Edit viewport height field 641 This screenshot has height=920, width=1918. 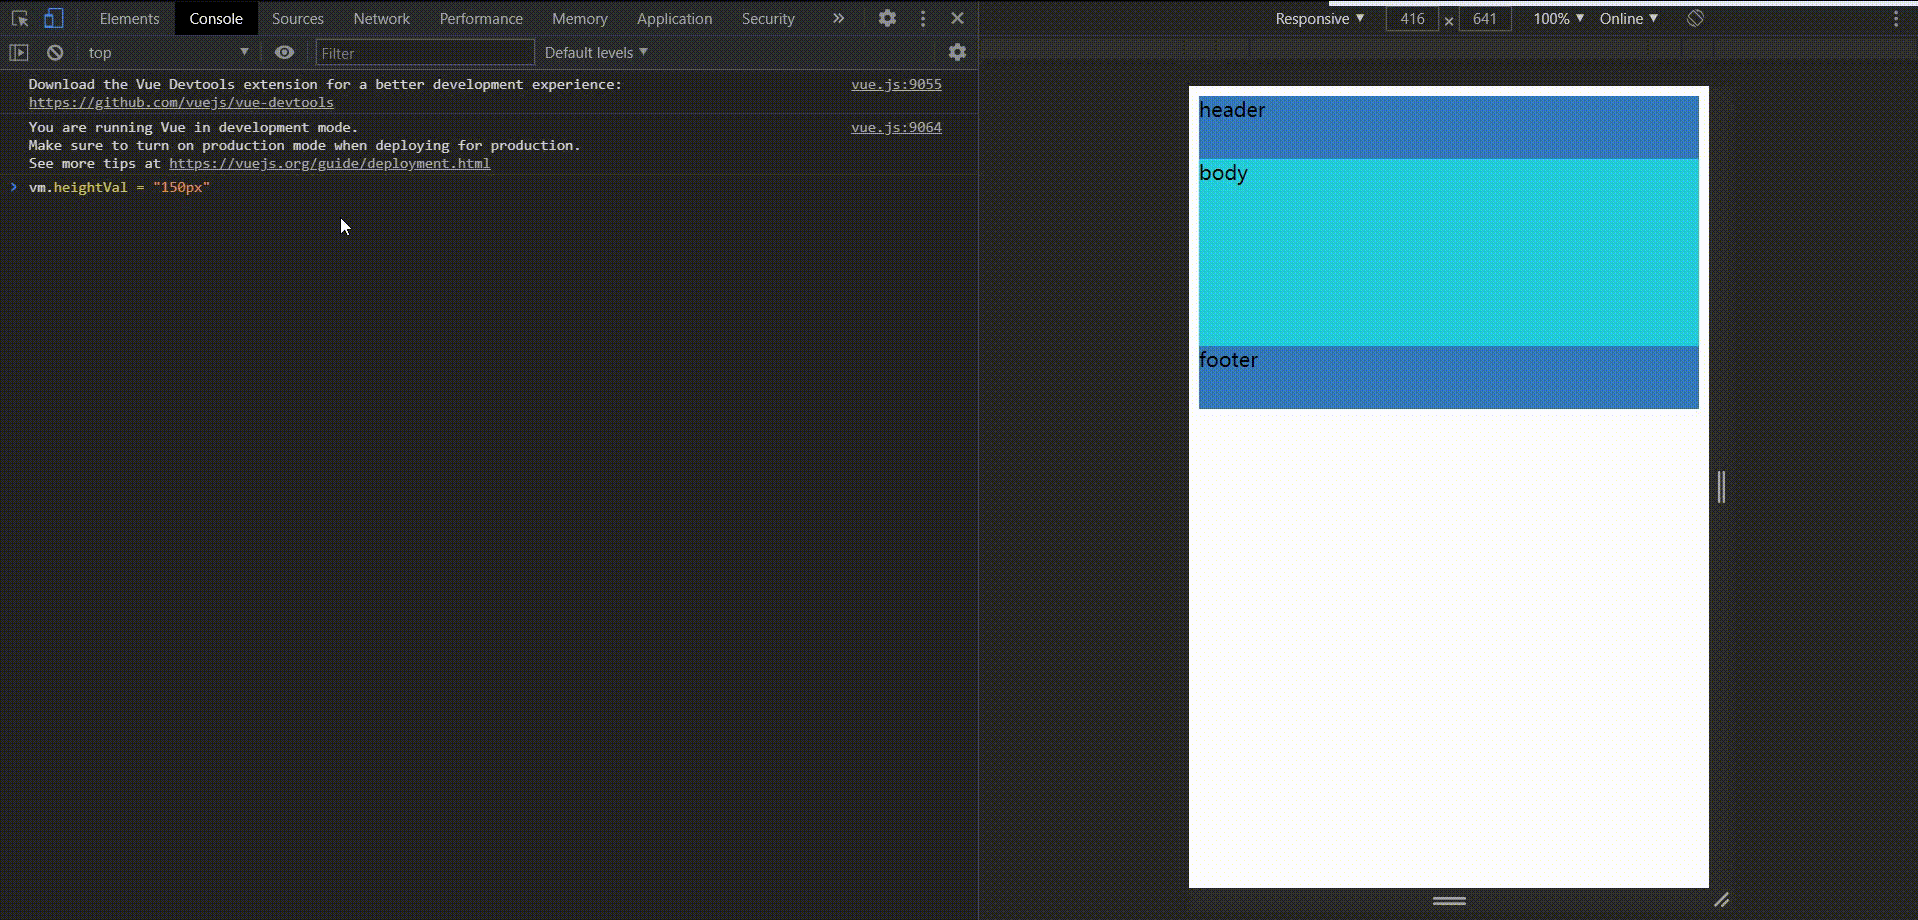click(1484, 18)
